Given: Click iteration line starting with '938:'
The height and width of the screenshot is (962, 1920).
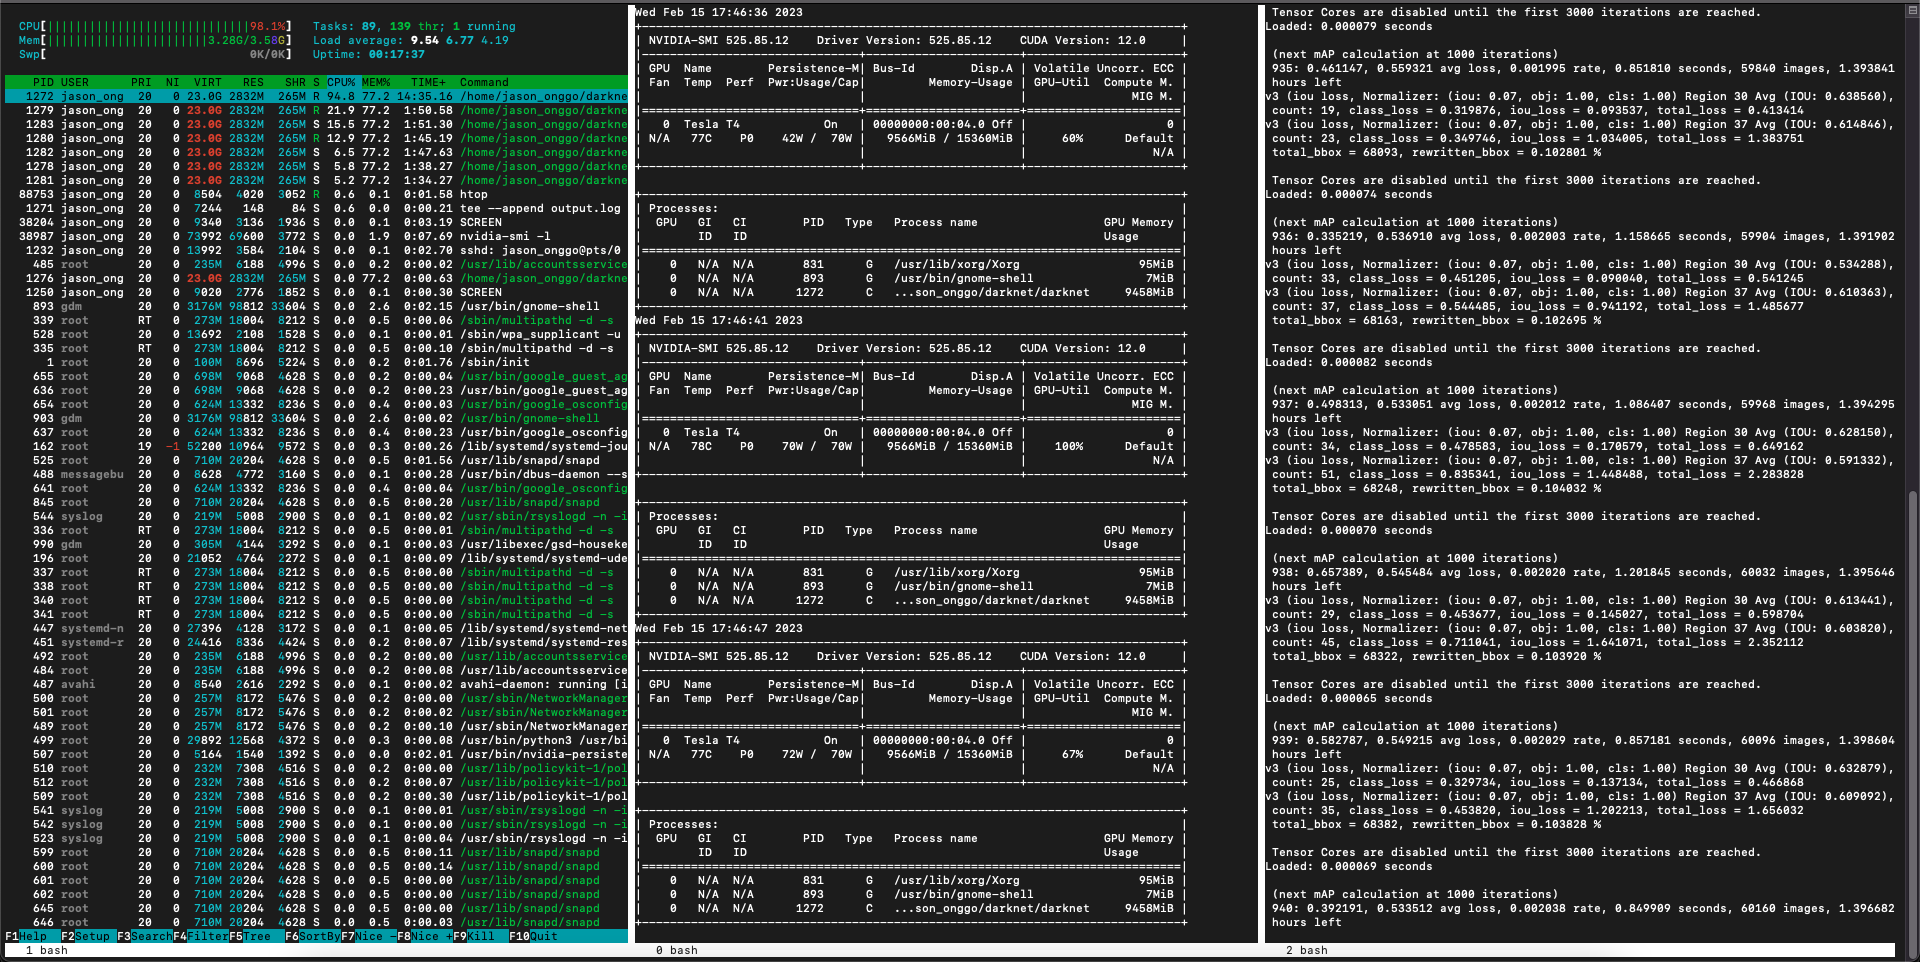Looking at the screenshot, I should [1582, 572].
